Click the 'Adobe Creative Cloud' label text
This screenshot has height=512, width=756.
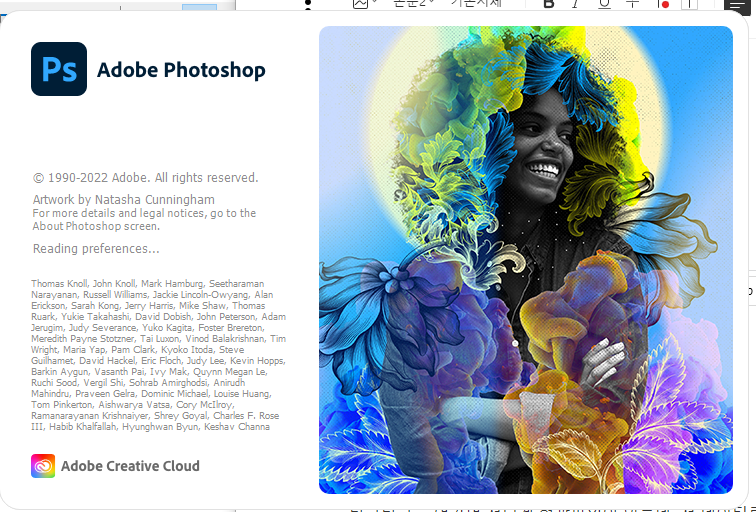130,466
